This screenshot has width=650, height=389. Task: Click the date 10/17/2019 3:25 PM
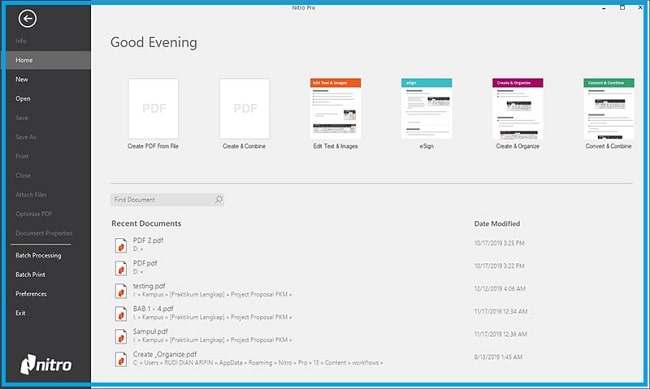click(x=499, y=243)
